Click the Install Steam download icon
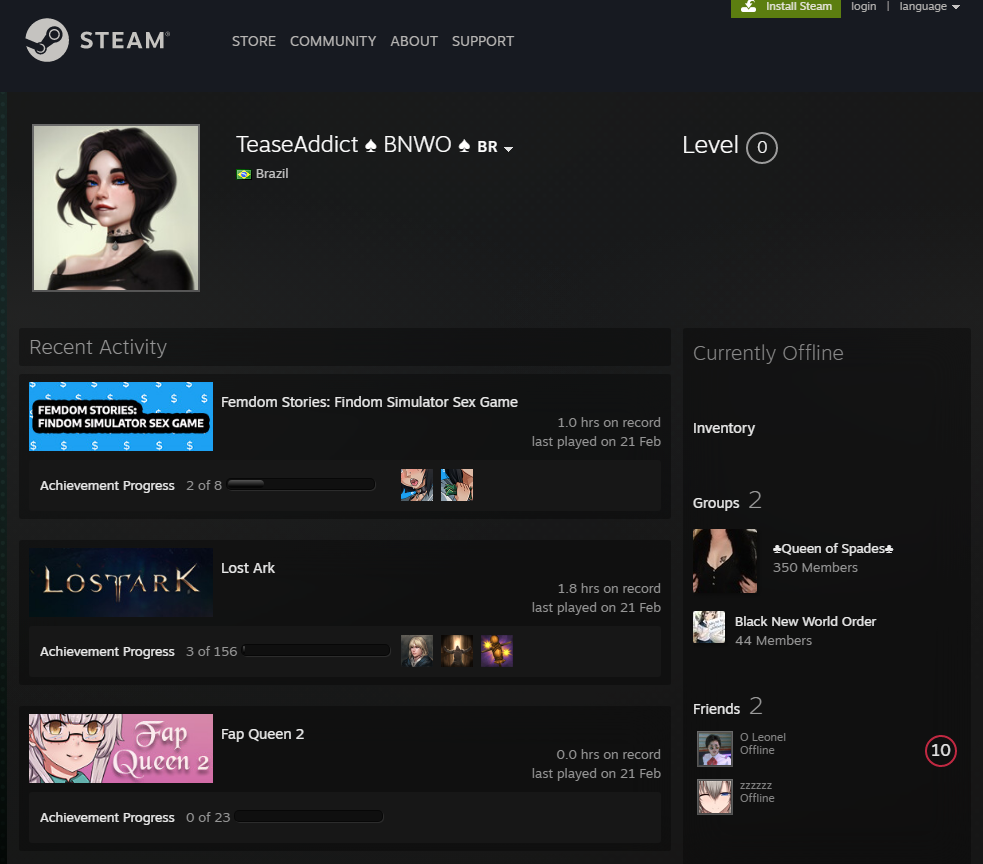 coord(749,6)
